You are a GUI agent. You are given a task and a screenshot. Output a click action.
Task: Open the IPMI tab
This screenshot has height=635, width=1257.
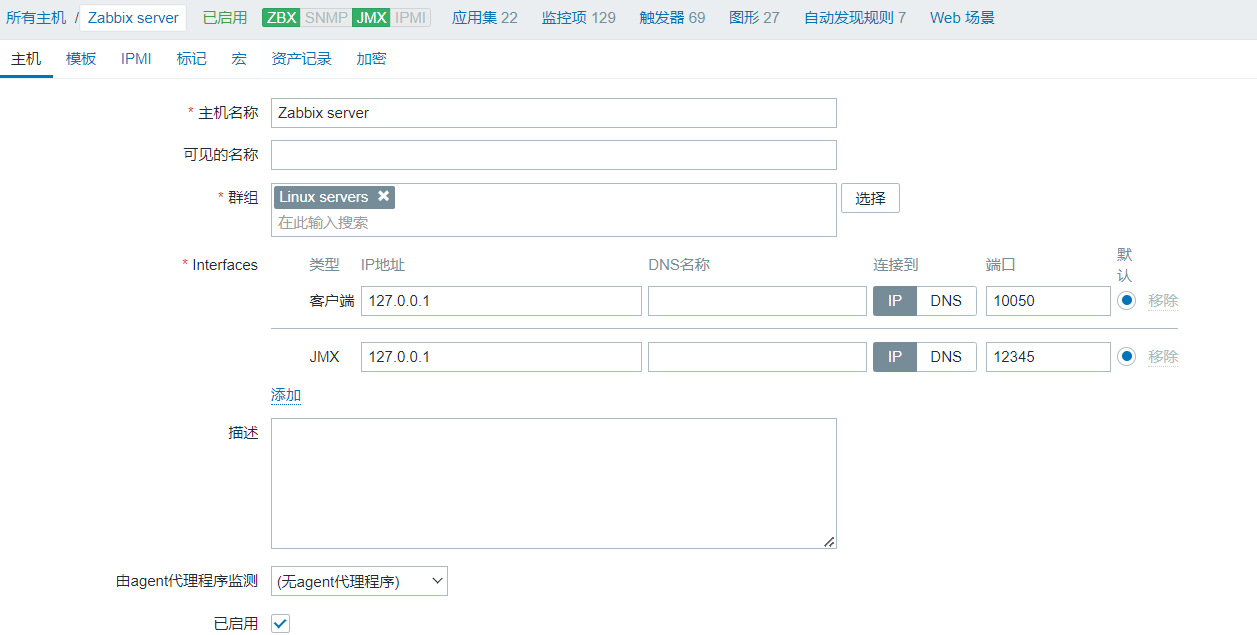[x=136, y=59]
